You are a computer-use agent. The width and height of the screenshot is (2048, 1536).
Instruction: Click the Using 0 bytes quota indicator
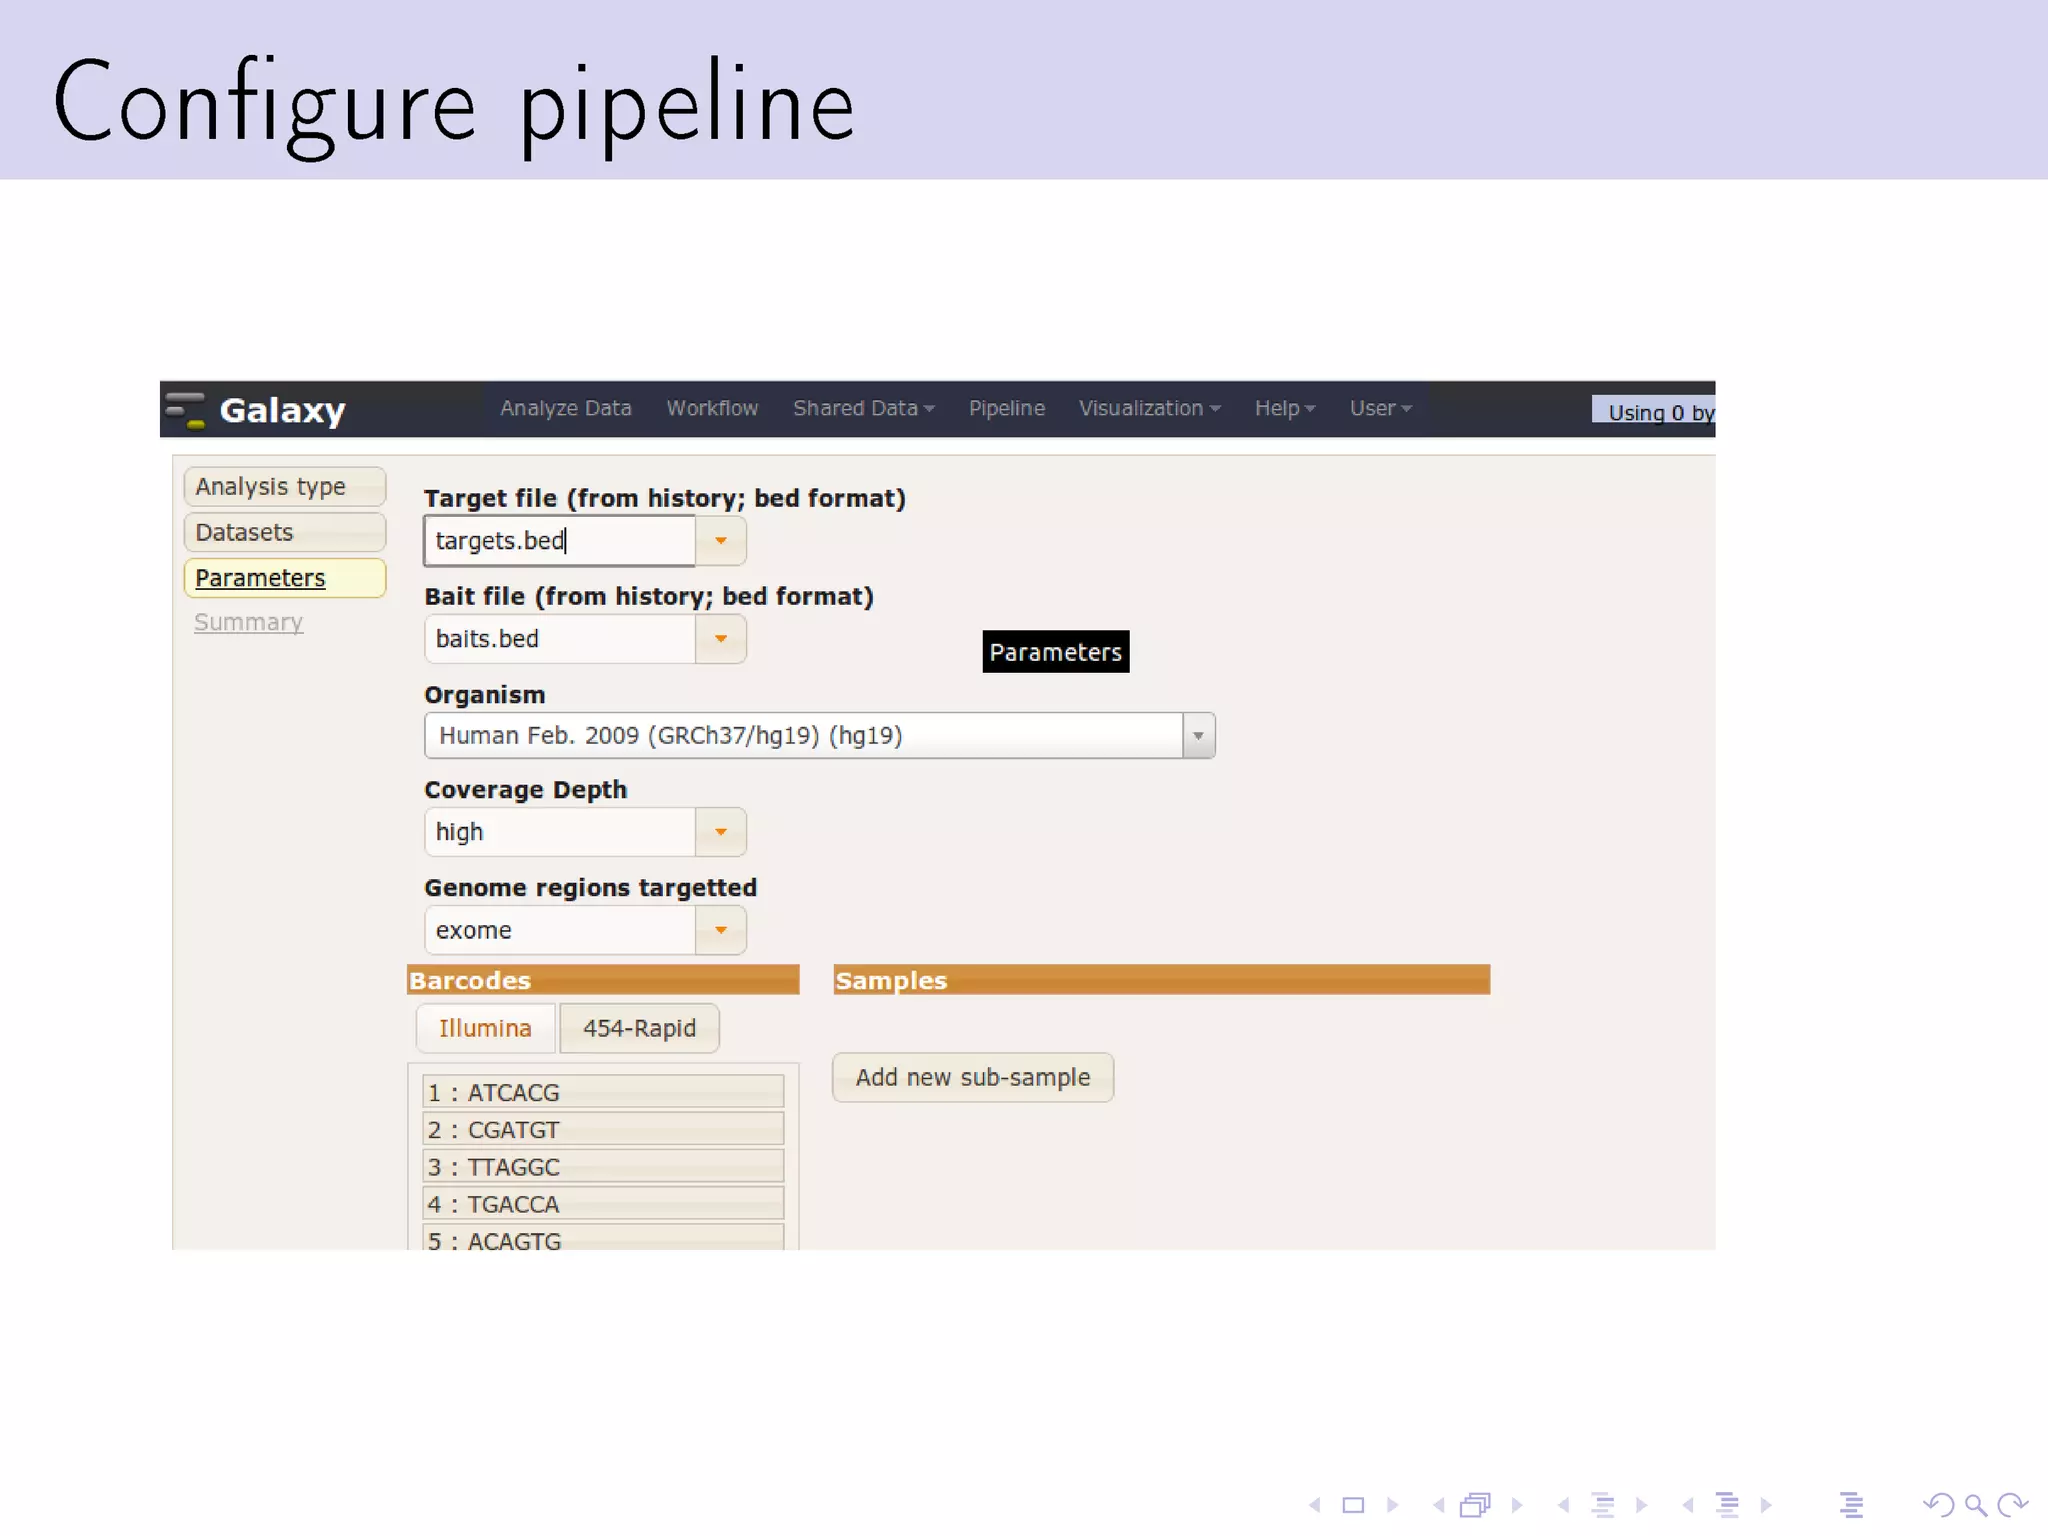pyautogui.click(x=1654, y=412)
